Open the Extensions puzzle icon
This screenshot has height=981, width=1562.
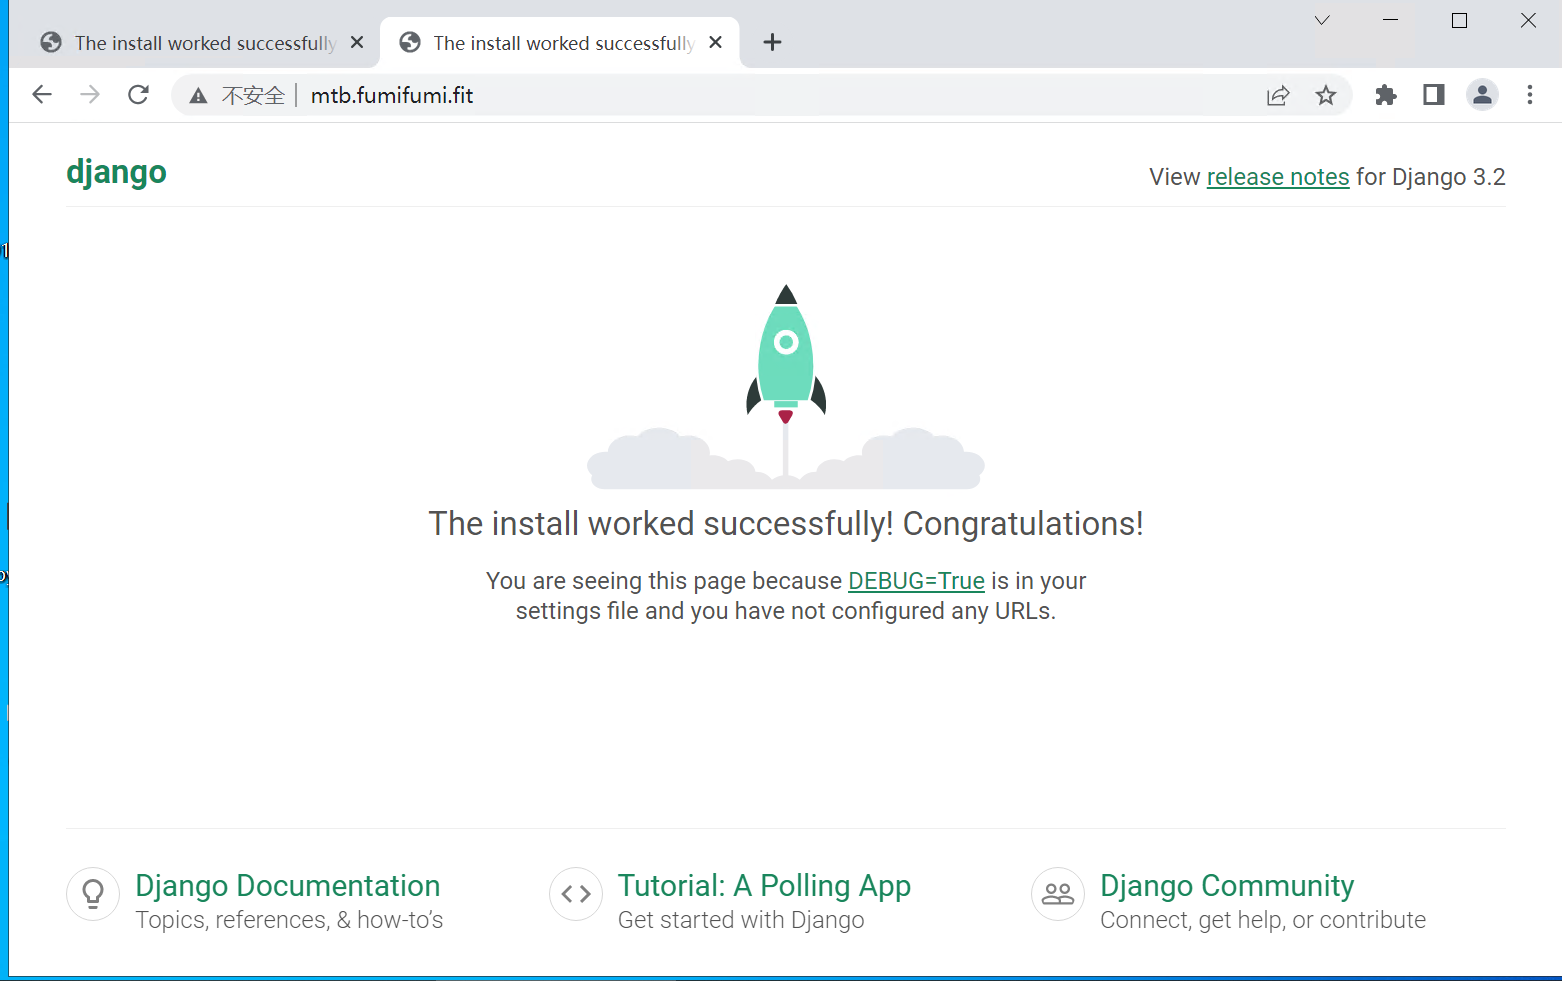tap(1386, 95)
